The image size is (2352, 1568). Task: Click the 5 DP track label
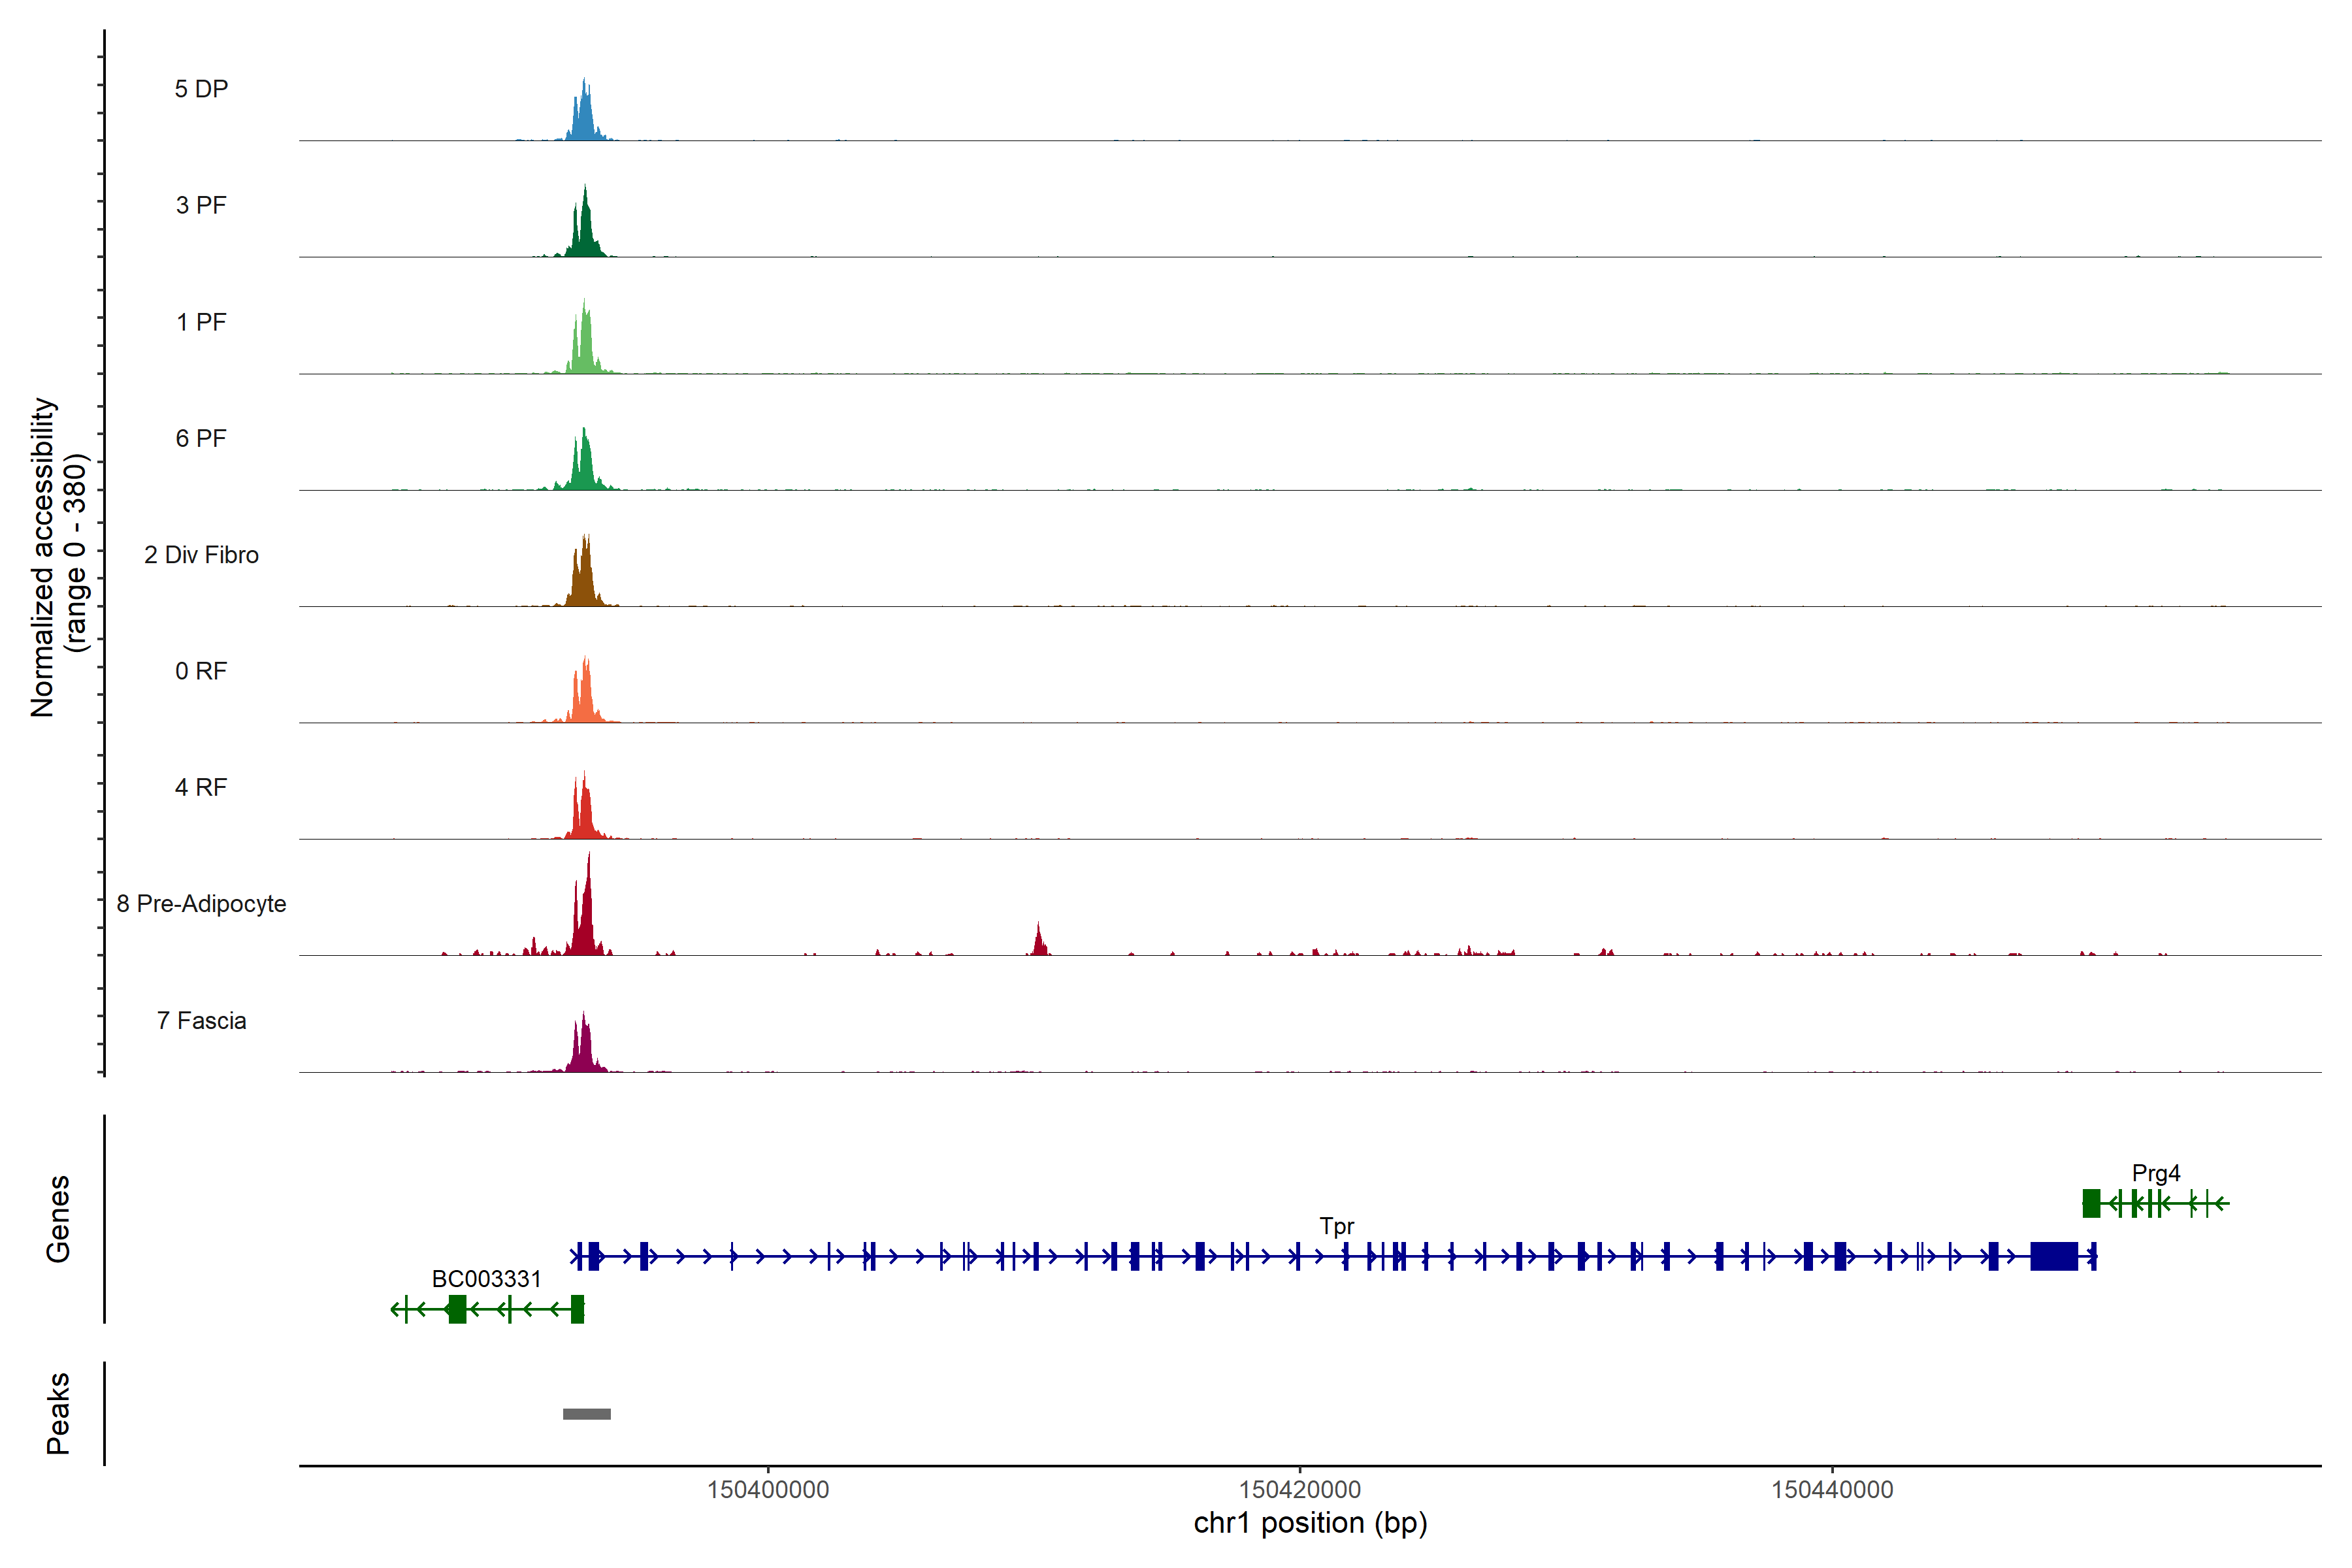pyautogui.click(x=201, y=89)
